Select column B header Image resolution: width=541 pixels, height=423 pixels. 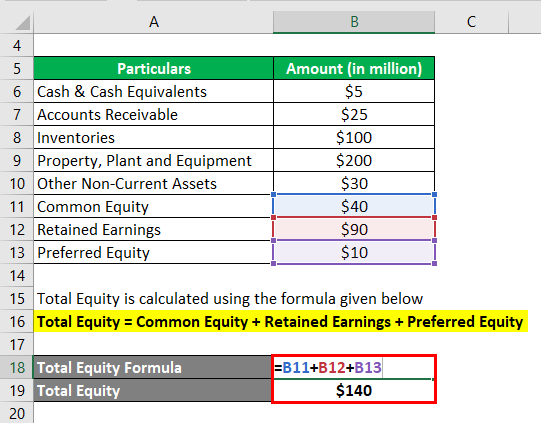click(x=354, y=22)
